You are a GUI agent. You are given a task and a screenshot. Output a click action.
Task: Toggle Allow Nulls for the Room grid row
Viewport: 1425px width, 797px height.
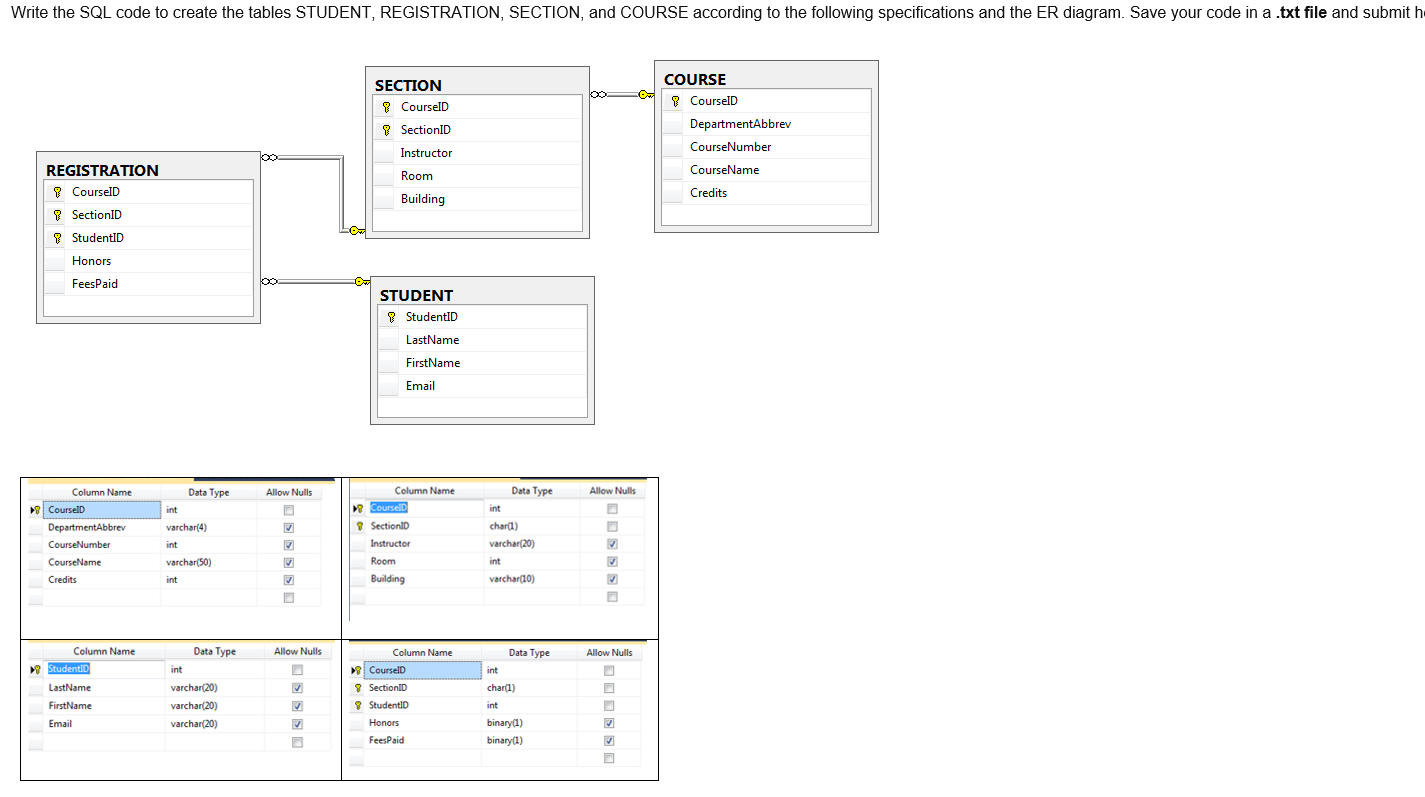click(612, 562)
